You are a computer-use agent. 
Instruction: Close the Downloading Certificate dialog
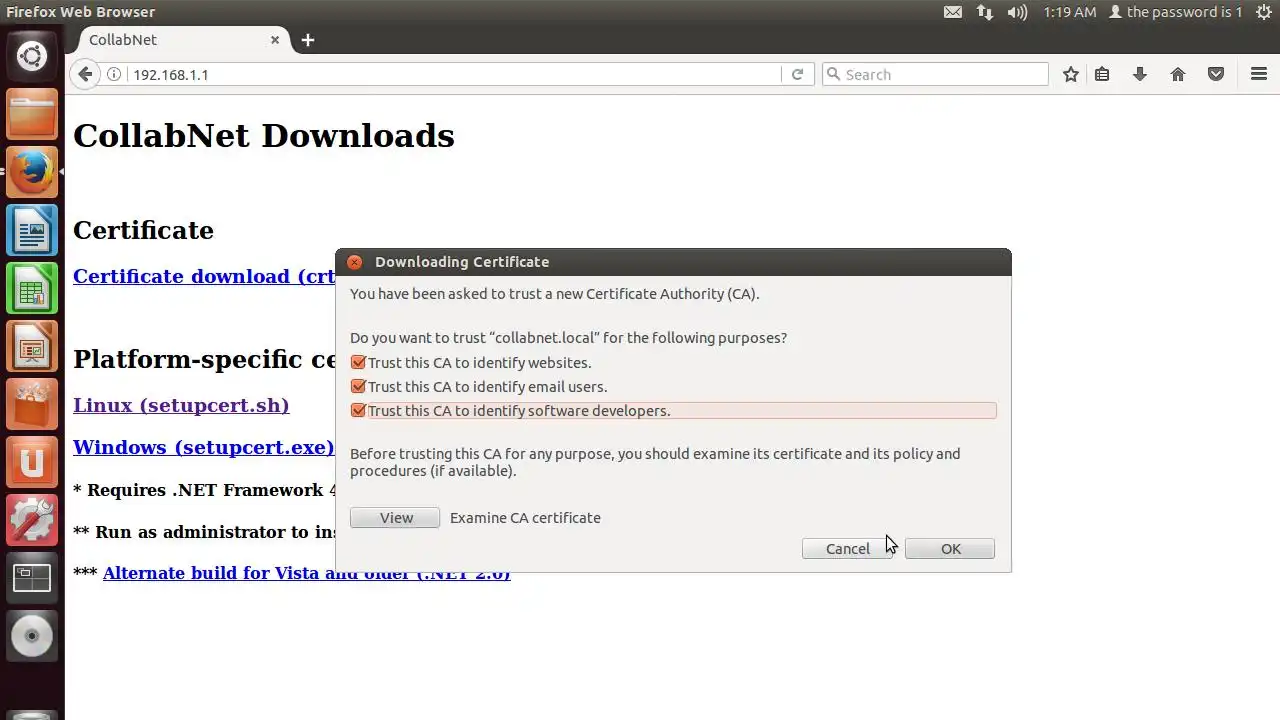[354, 262]
